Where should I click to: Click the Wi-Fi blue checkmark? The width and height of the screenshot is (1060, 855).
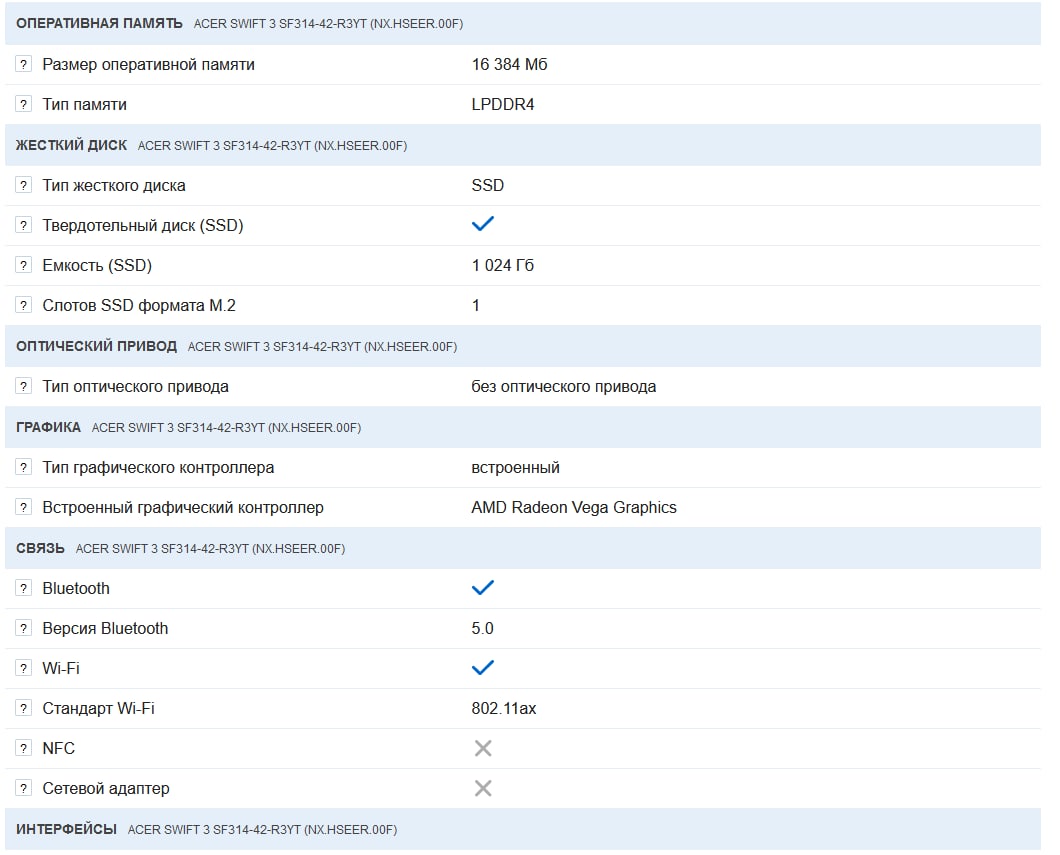pyautogui.click(x=483, y=668)
